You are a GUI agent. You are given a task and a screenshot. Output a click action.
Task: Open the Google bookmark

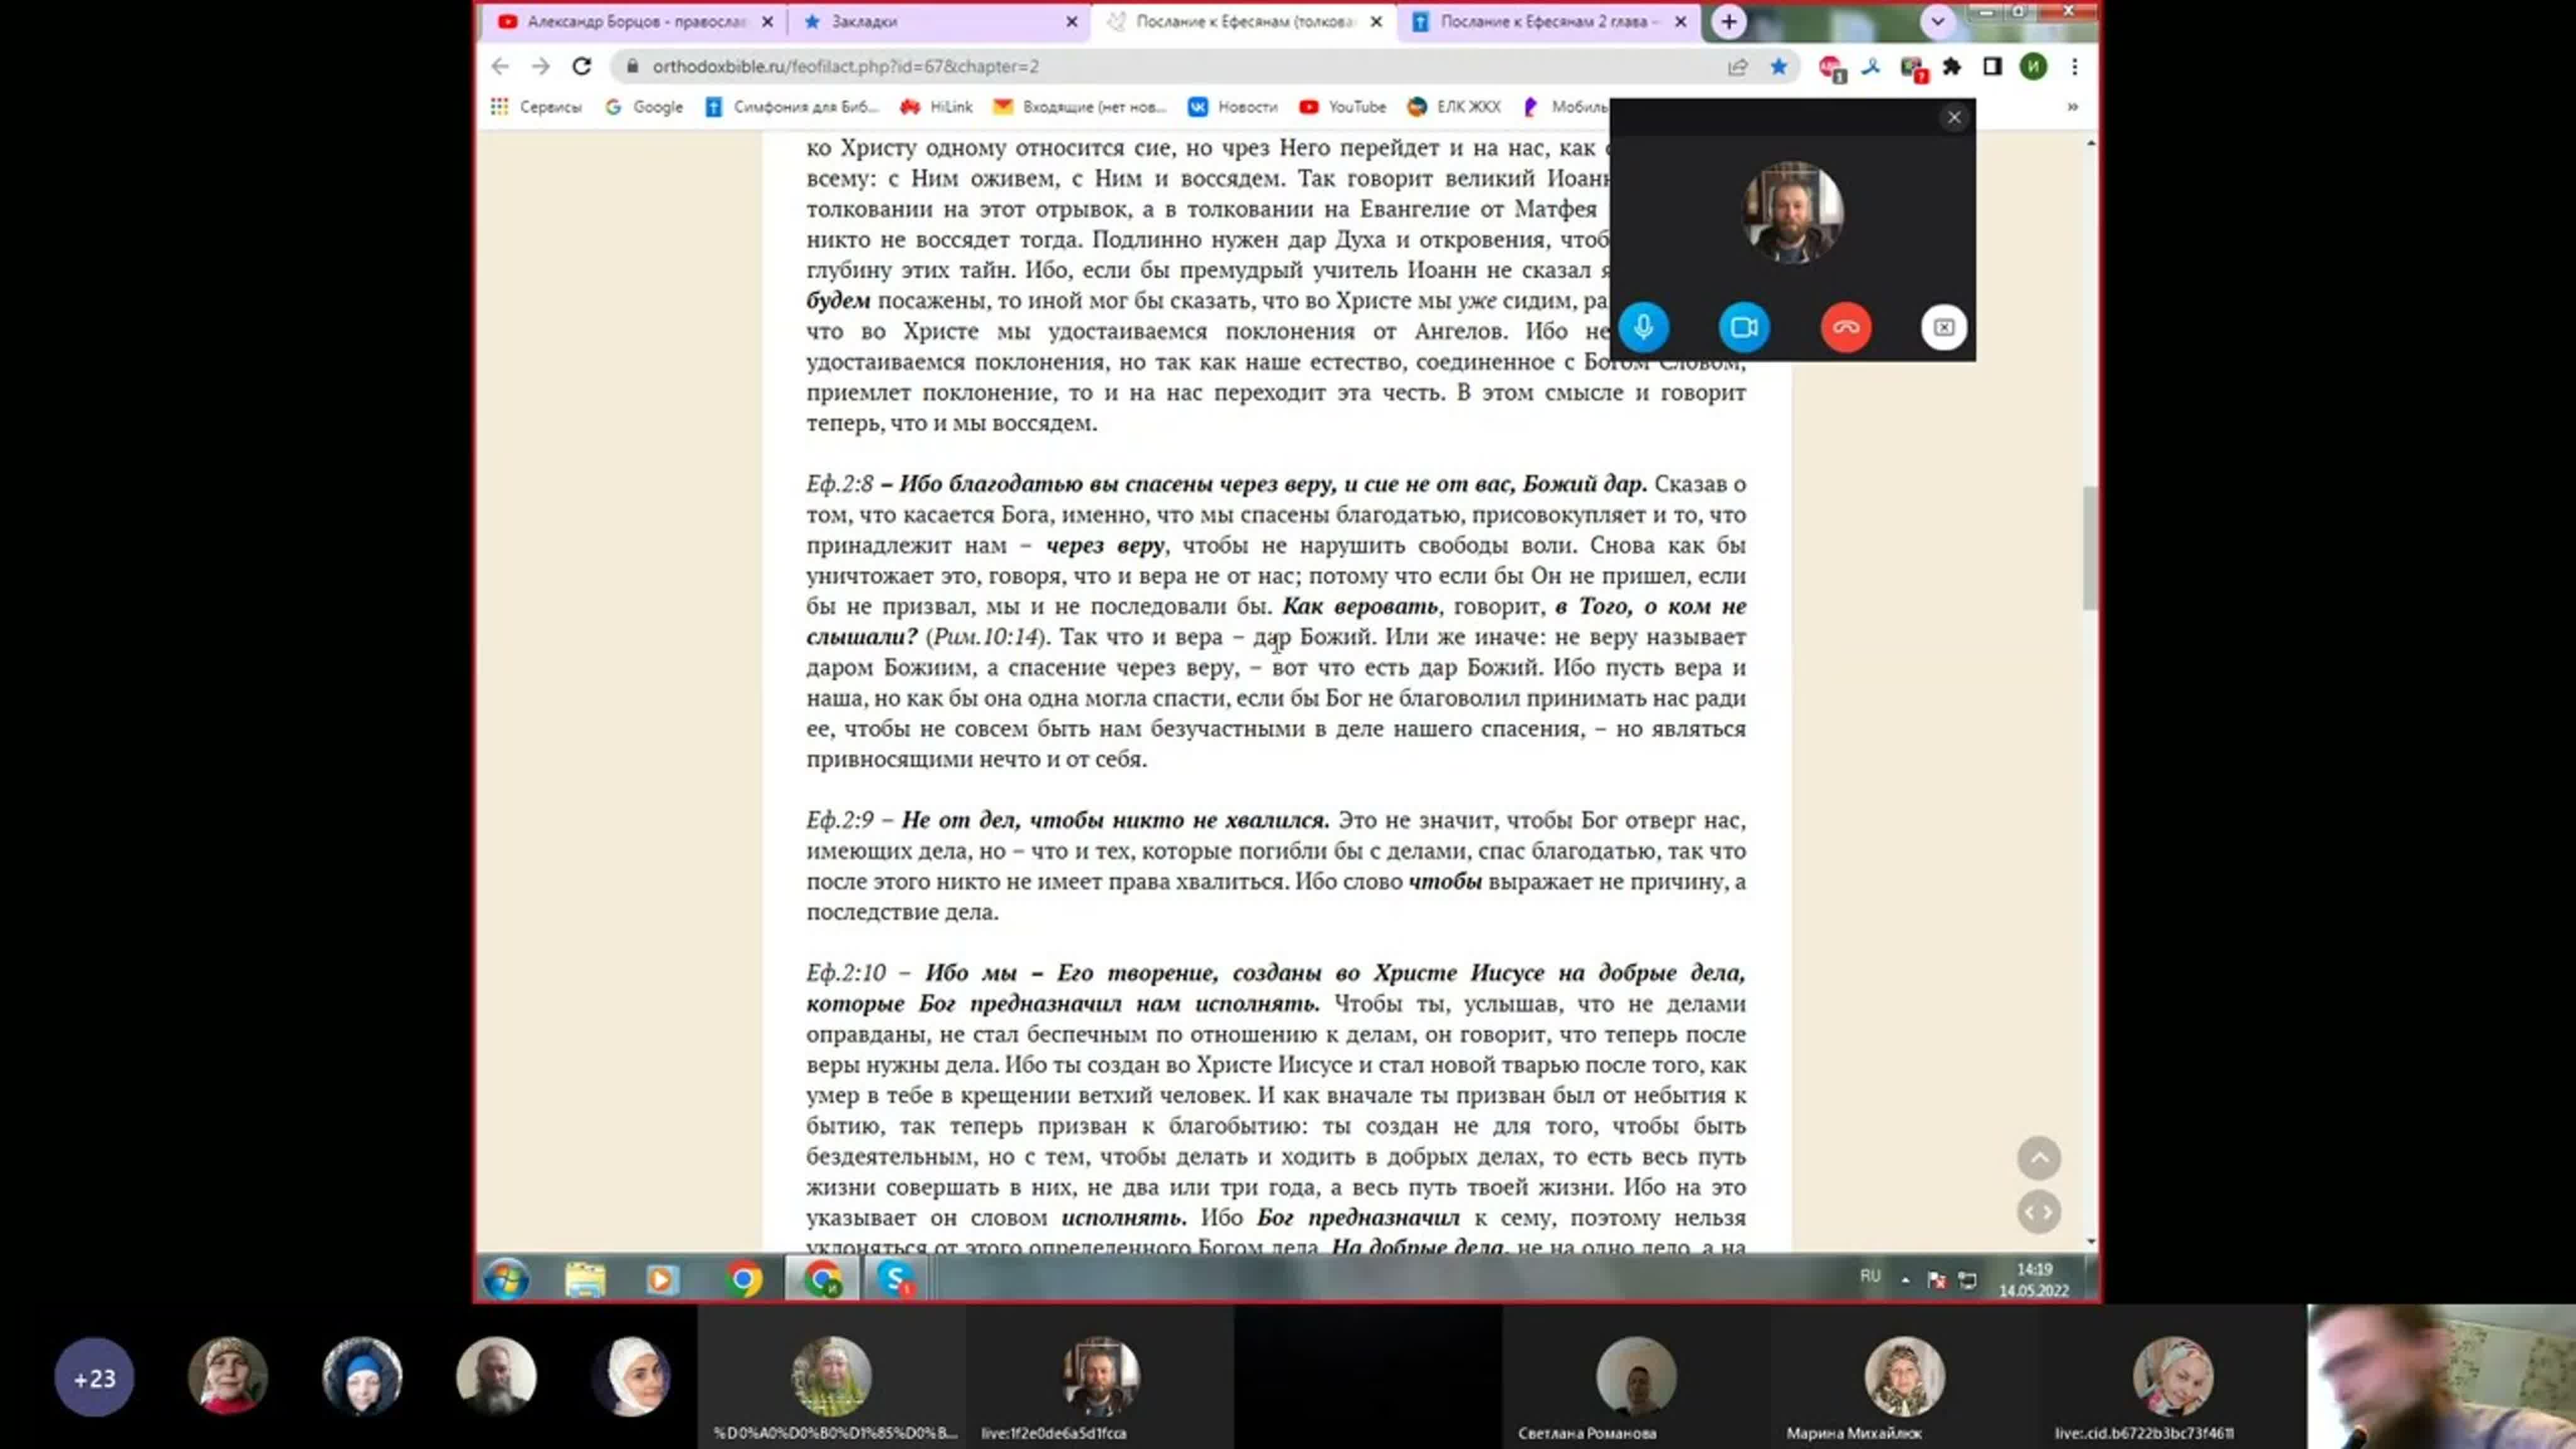tap(644, 106)
